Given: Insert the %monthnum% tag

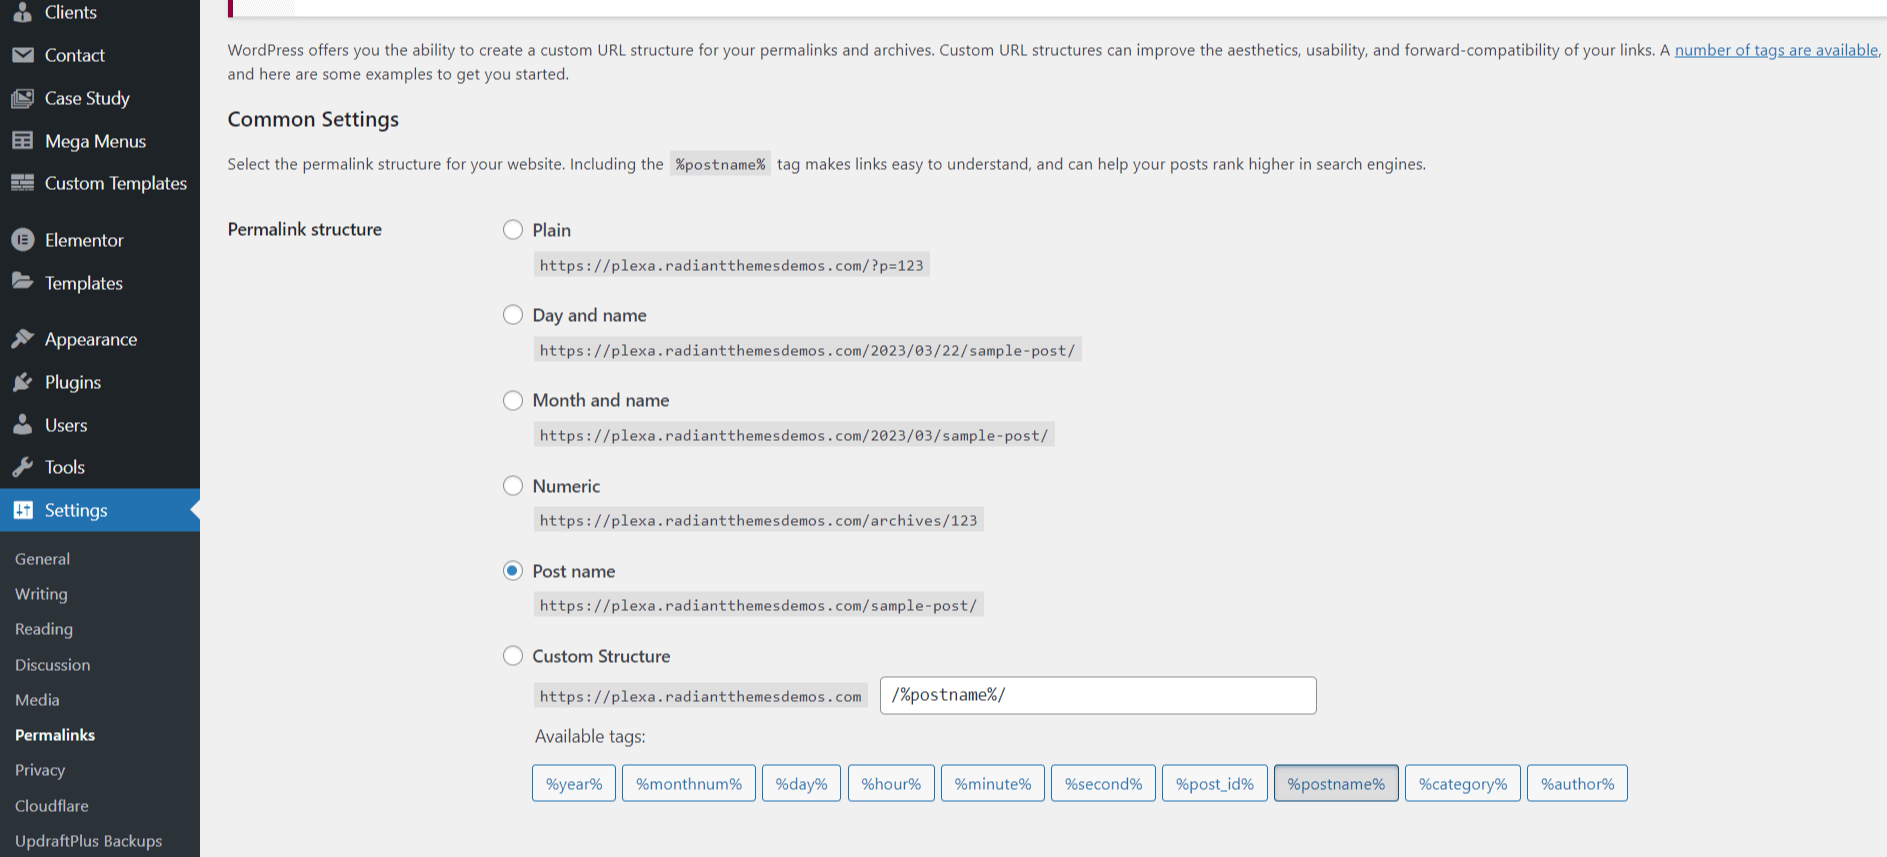Looking at the screenshot, I should point(689,783).
